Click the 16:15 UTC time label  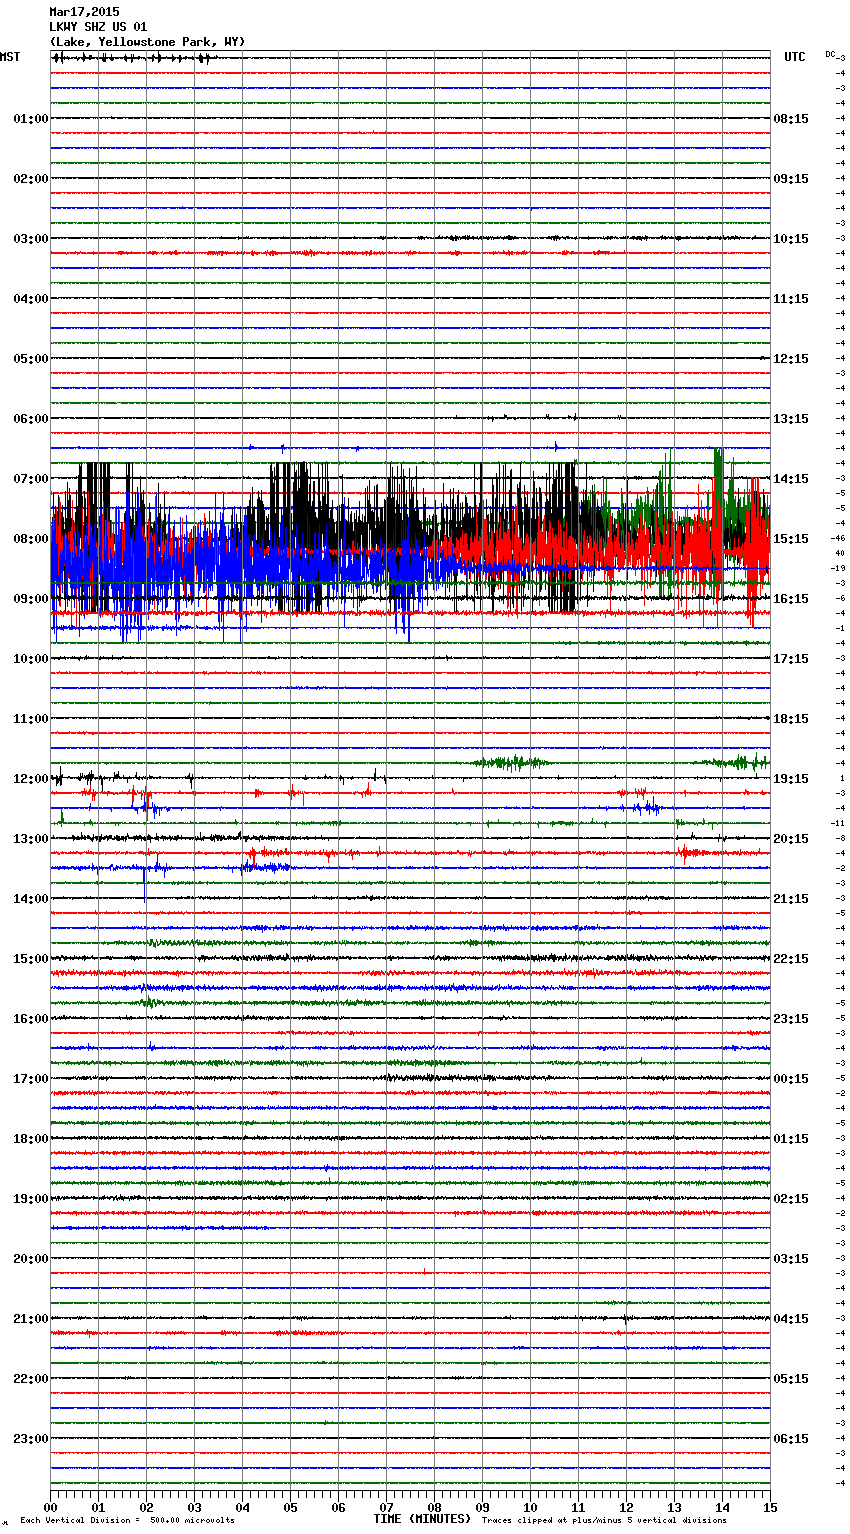[x=791, y=599]
